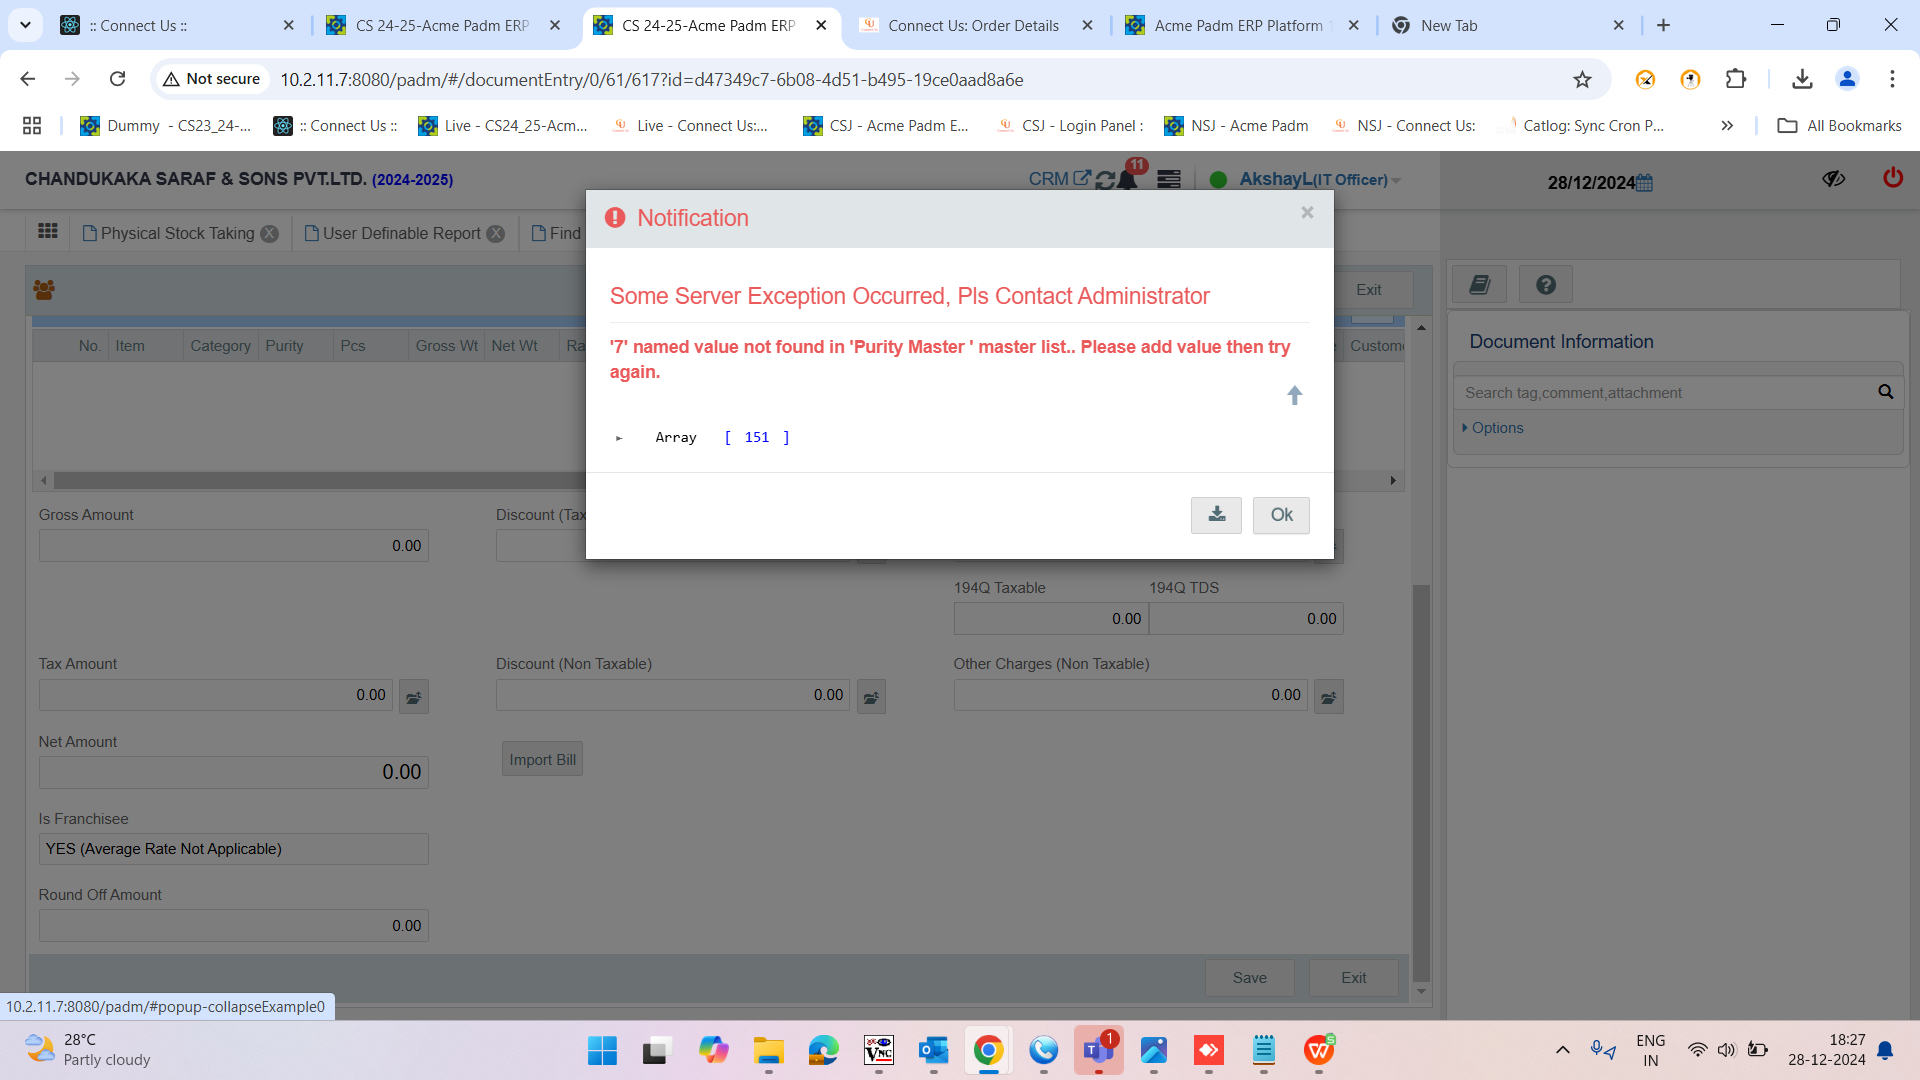Open Outlook from the taskbar

point(933,1050)
